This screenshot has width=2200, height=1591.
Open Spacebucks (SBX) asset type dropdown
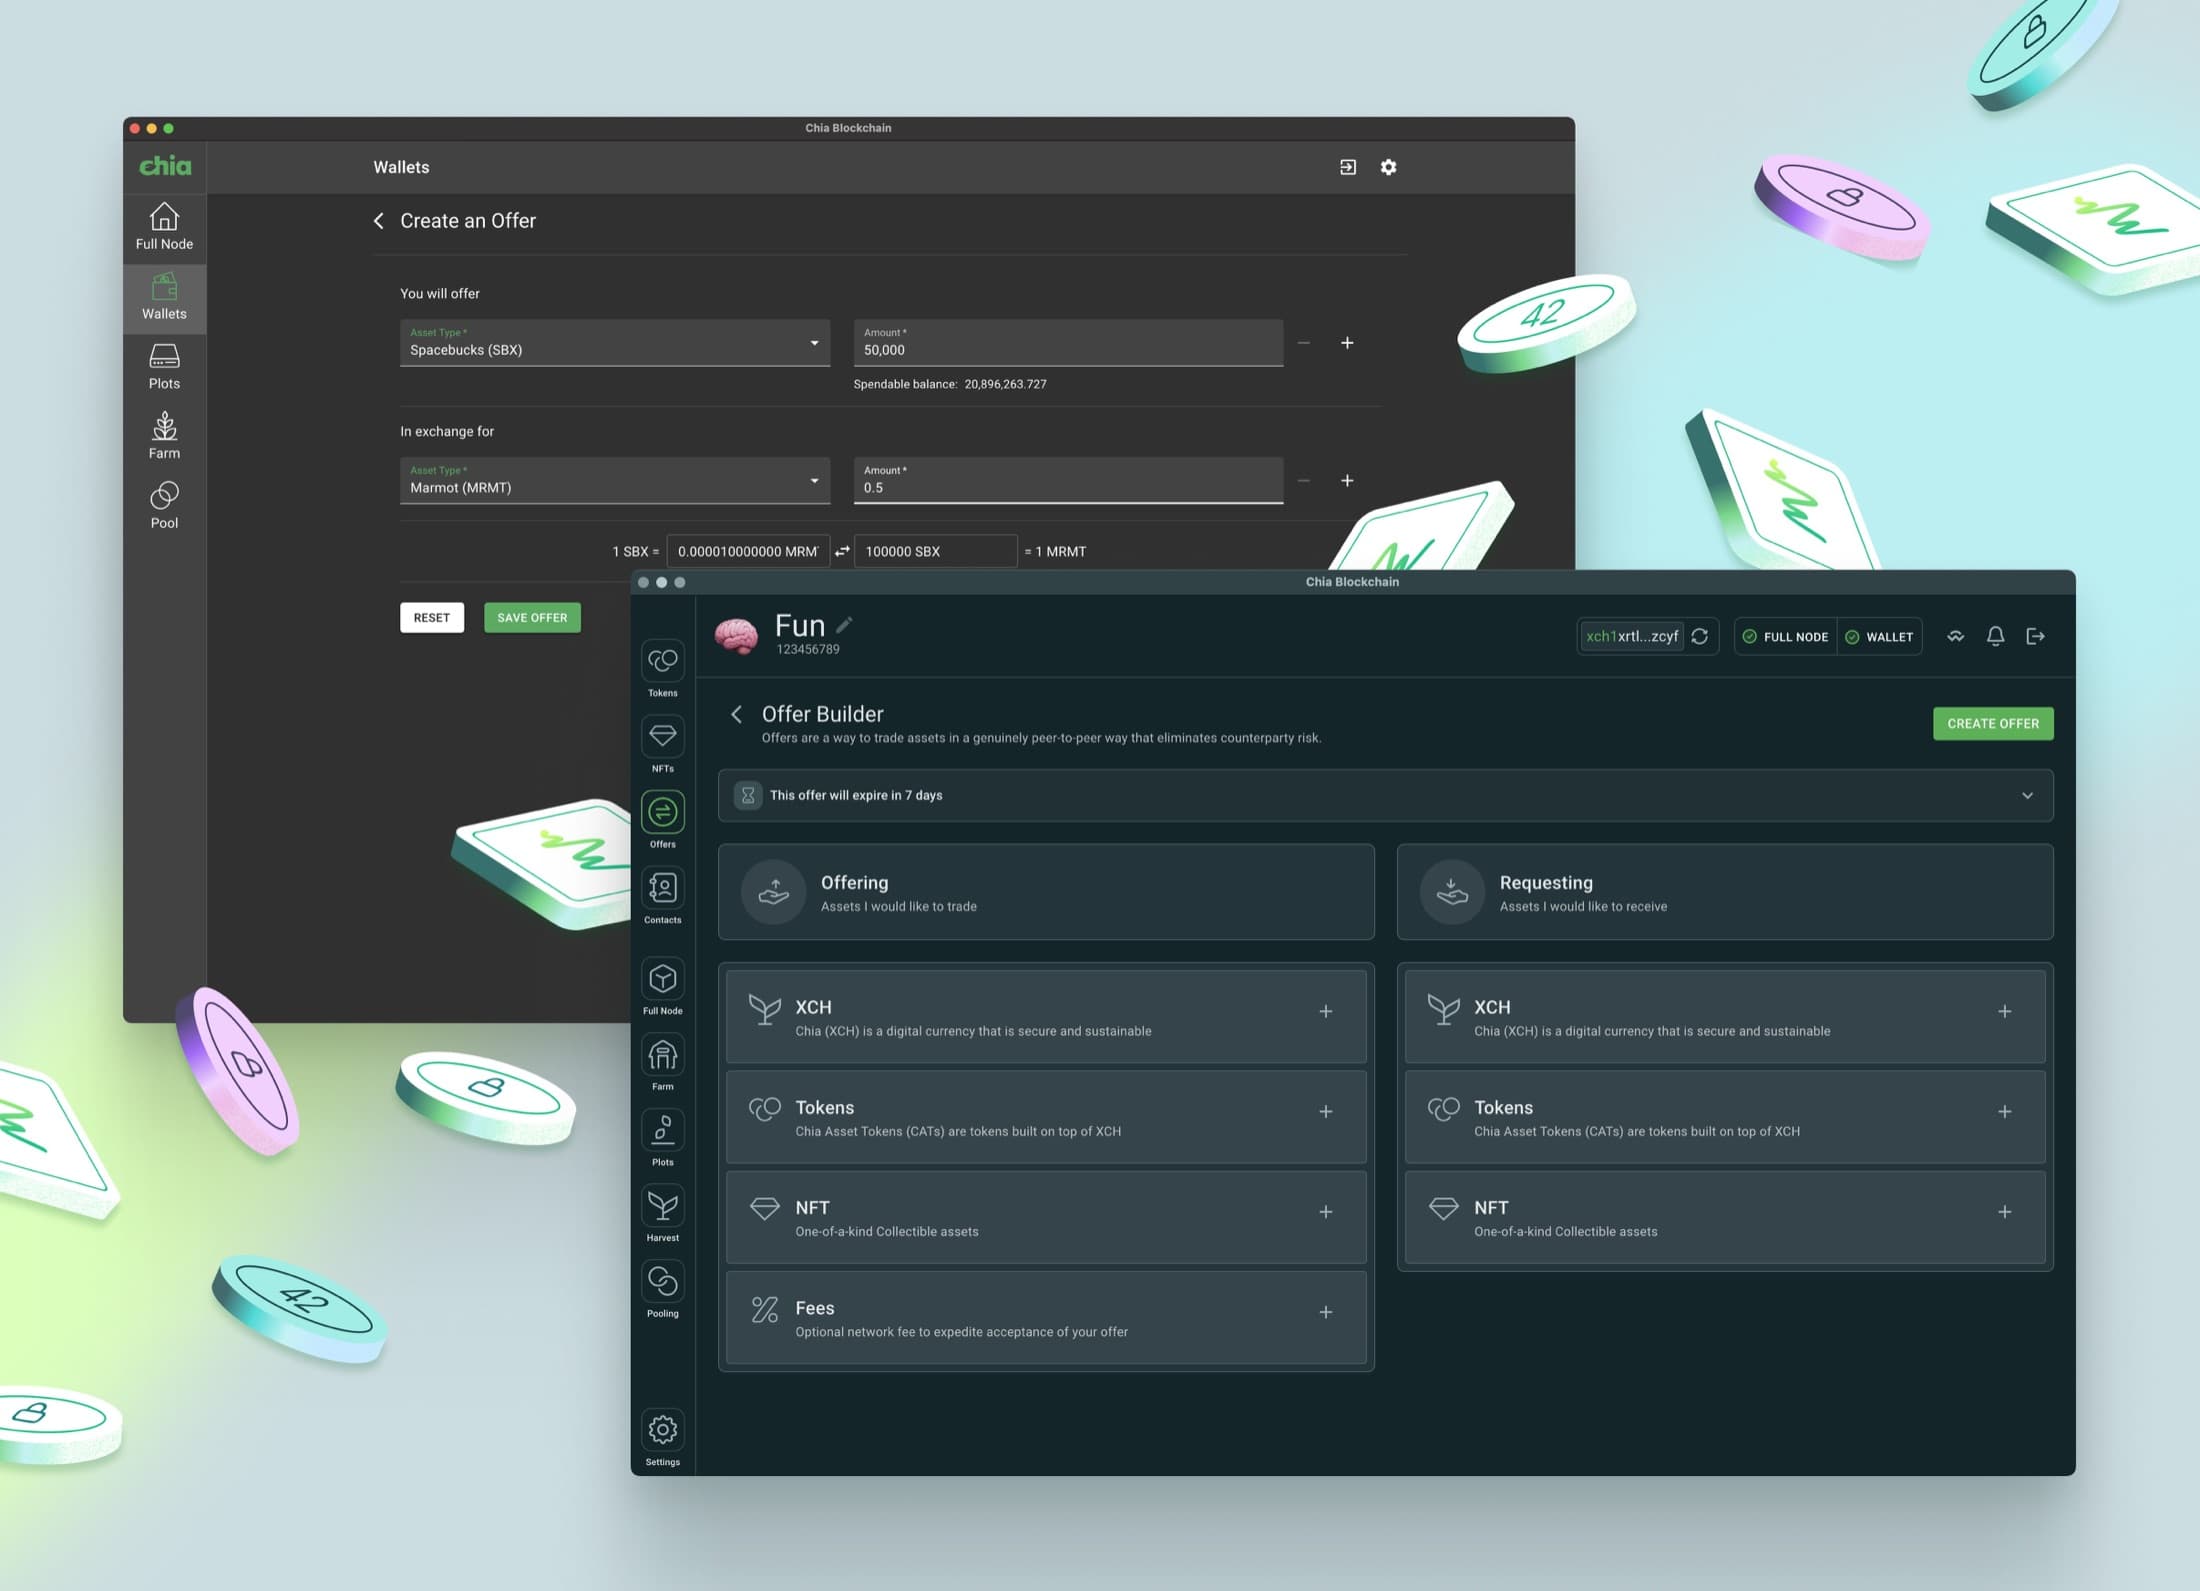tap(615, 343)
